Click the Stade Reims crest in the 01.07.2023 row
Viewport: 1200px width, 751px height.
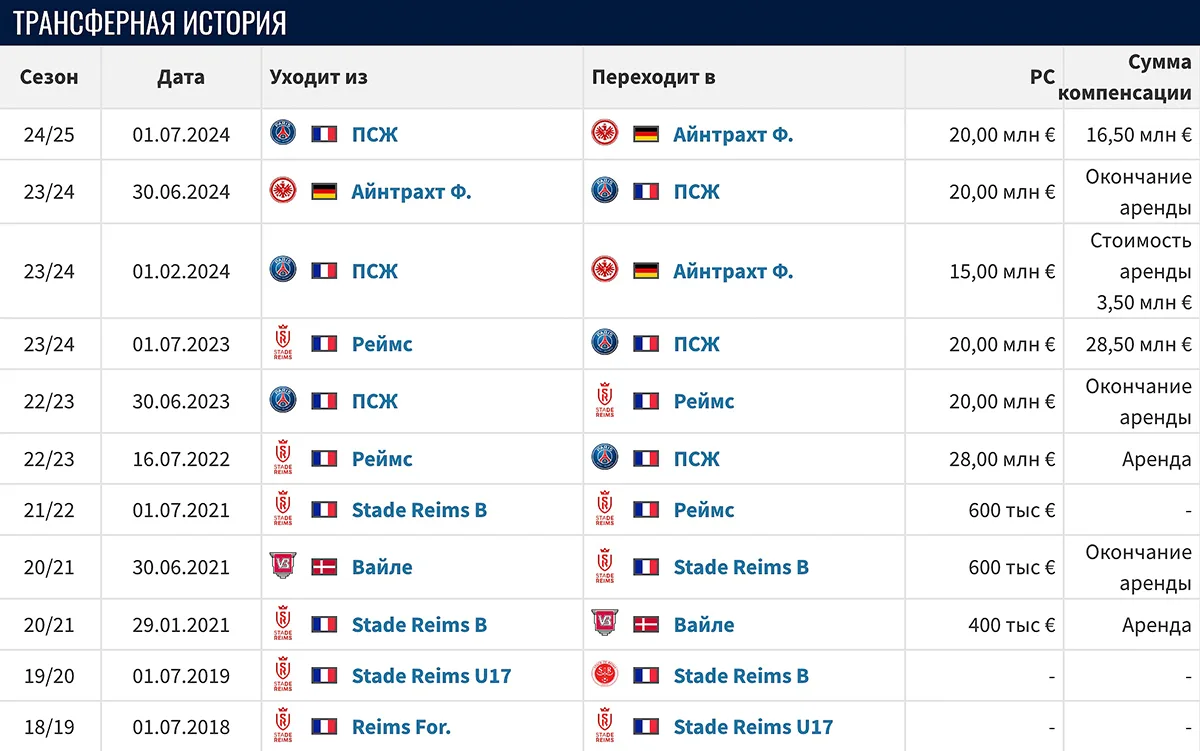(283, 343)
